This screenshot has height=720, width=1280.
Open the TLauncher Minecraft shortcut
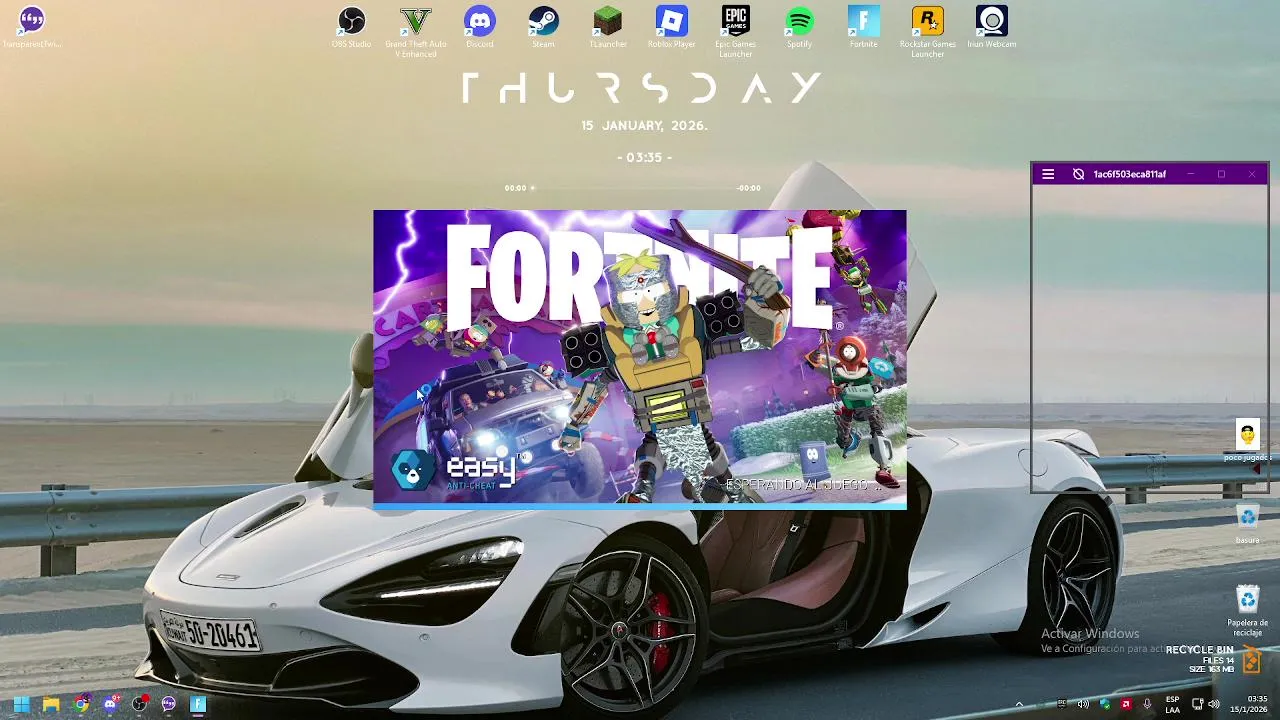click(608, 27)
